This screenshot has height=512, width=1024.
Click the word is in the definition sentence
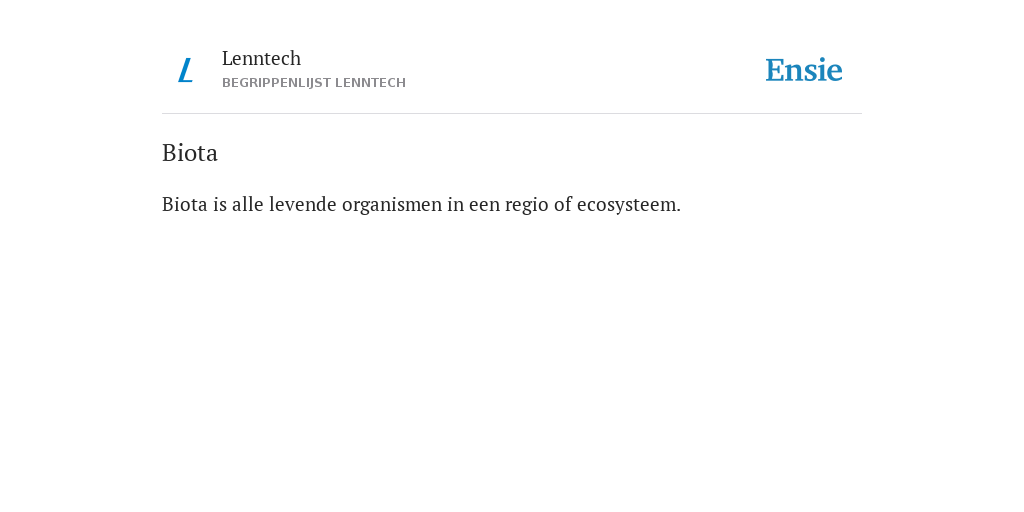[220, 204]
